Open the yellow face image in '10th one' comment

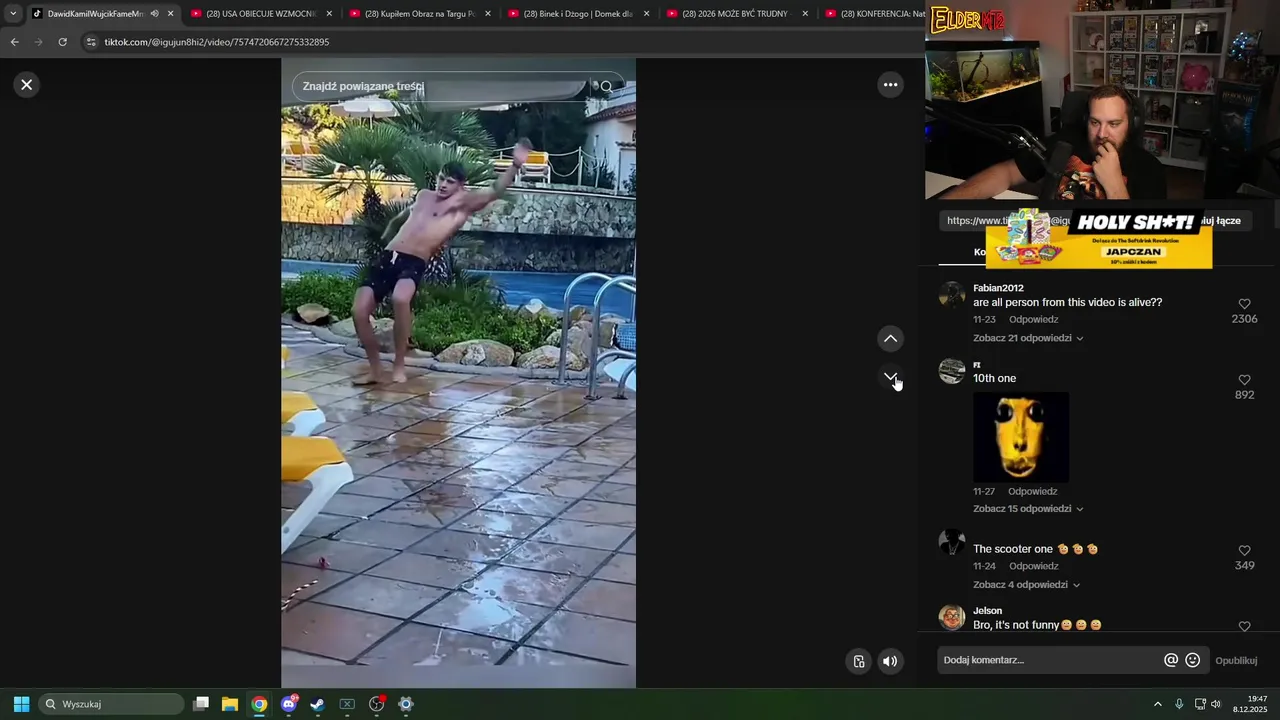tap(1021, 437)
